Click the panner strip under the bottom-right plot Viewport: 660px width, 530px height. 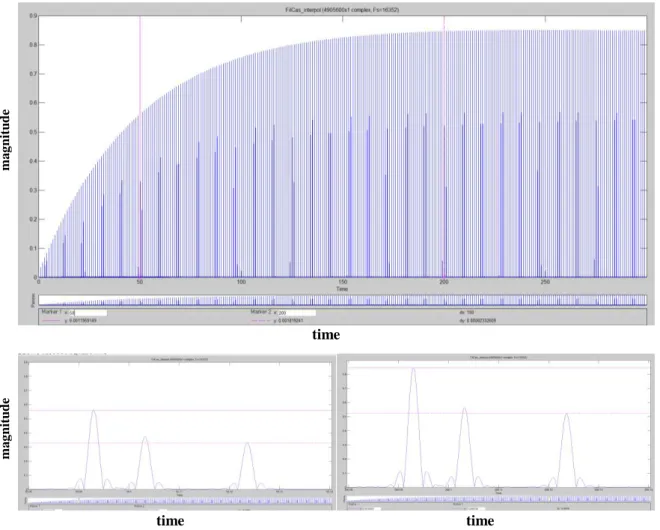pyautogui.click(x=499, y=499)
